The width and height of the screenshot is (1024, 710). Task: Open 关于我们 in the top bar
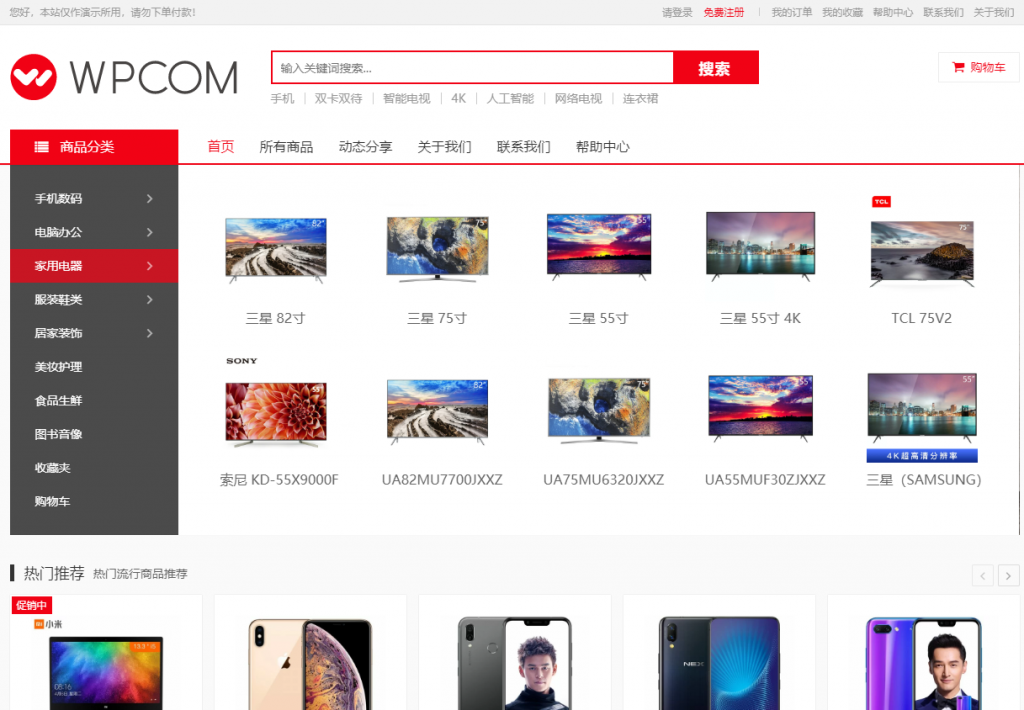pos(993,12)
